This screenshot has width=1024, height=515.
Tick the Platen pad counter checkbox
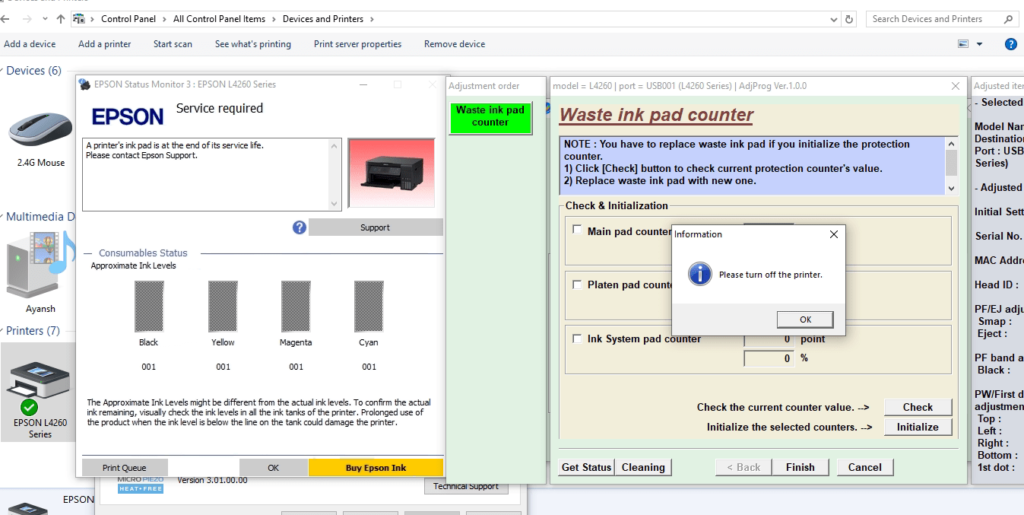tap(577, 285)
